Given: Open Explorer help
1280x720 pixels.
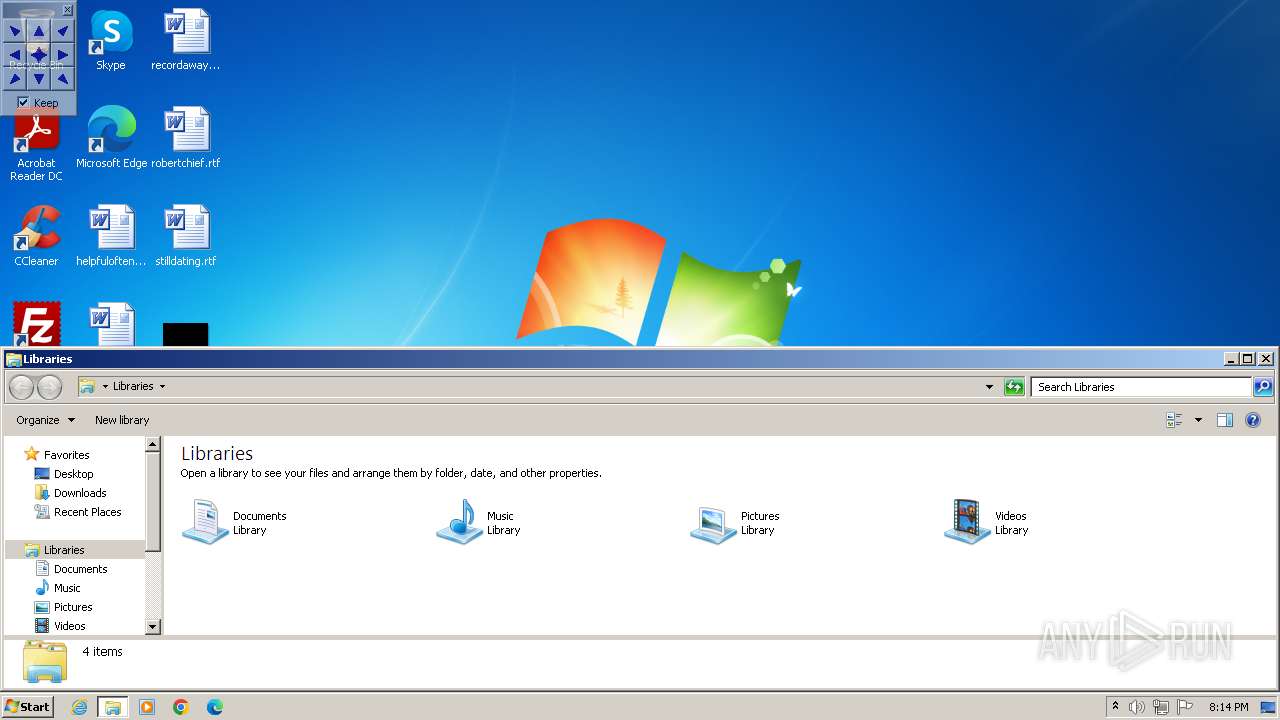Looking at the screenshot, I should click(1253, 420).
